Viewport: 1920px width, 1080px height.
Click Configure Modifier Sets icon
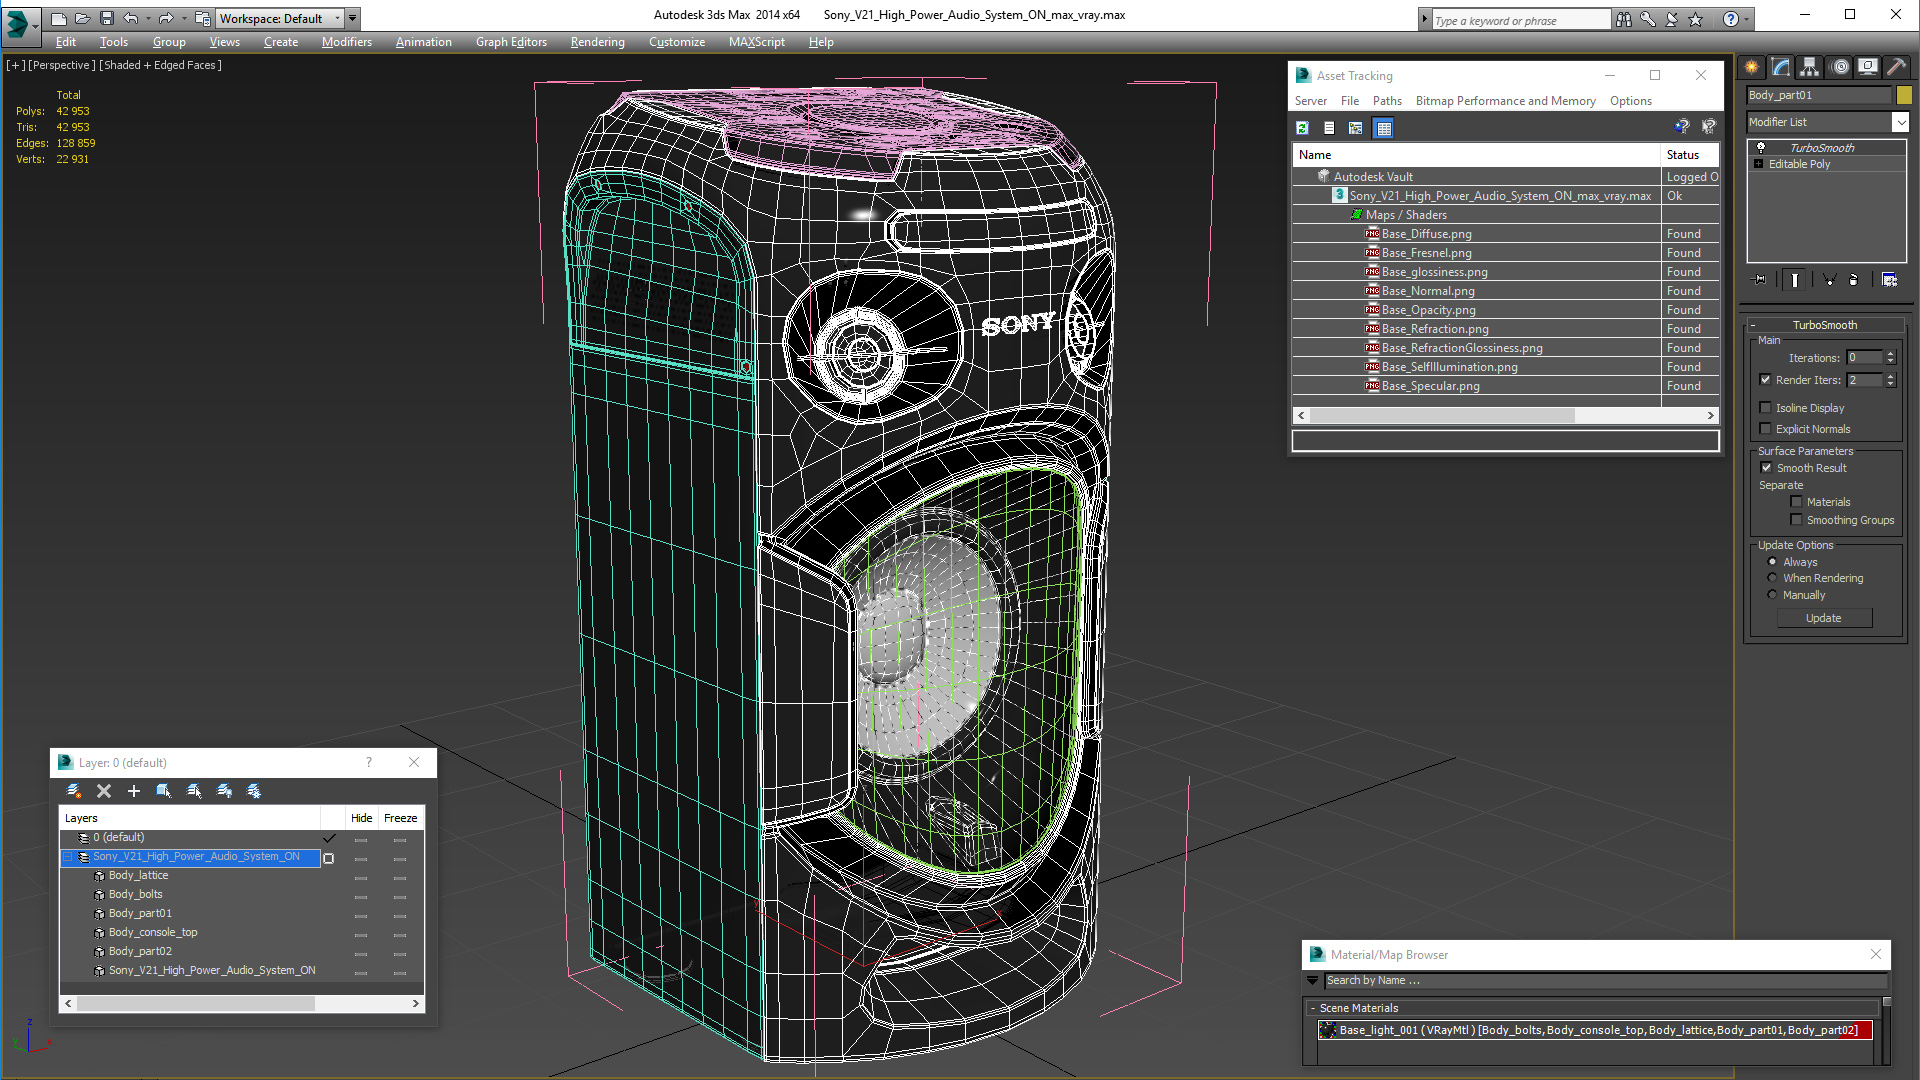(x=1889, y=280)
